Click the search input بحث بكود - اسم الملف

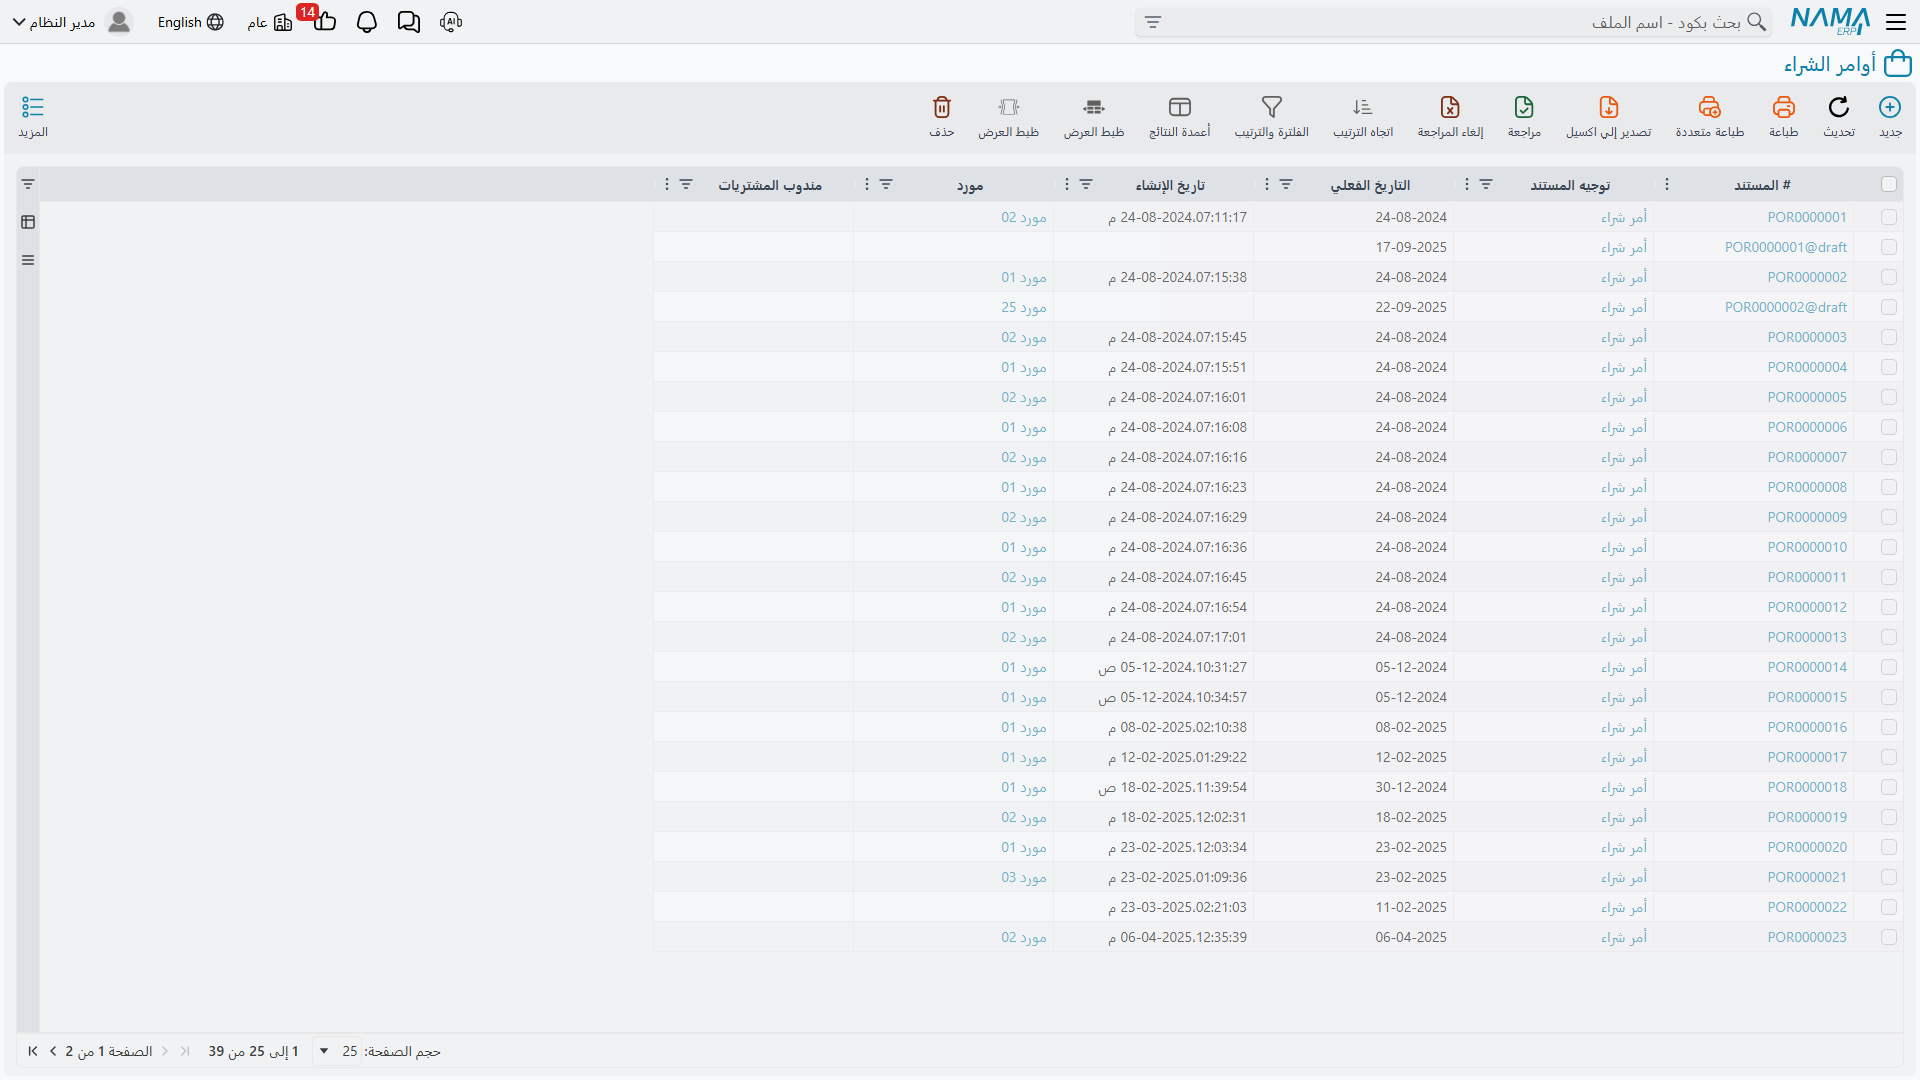(1455, 22)
